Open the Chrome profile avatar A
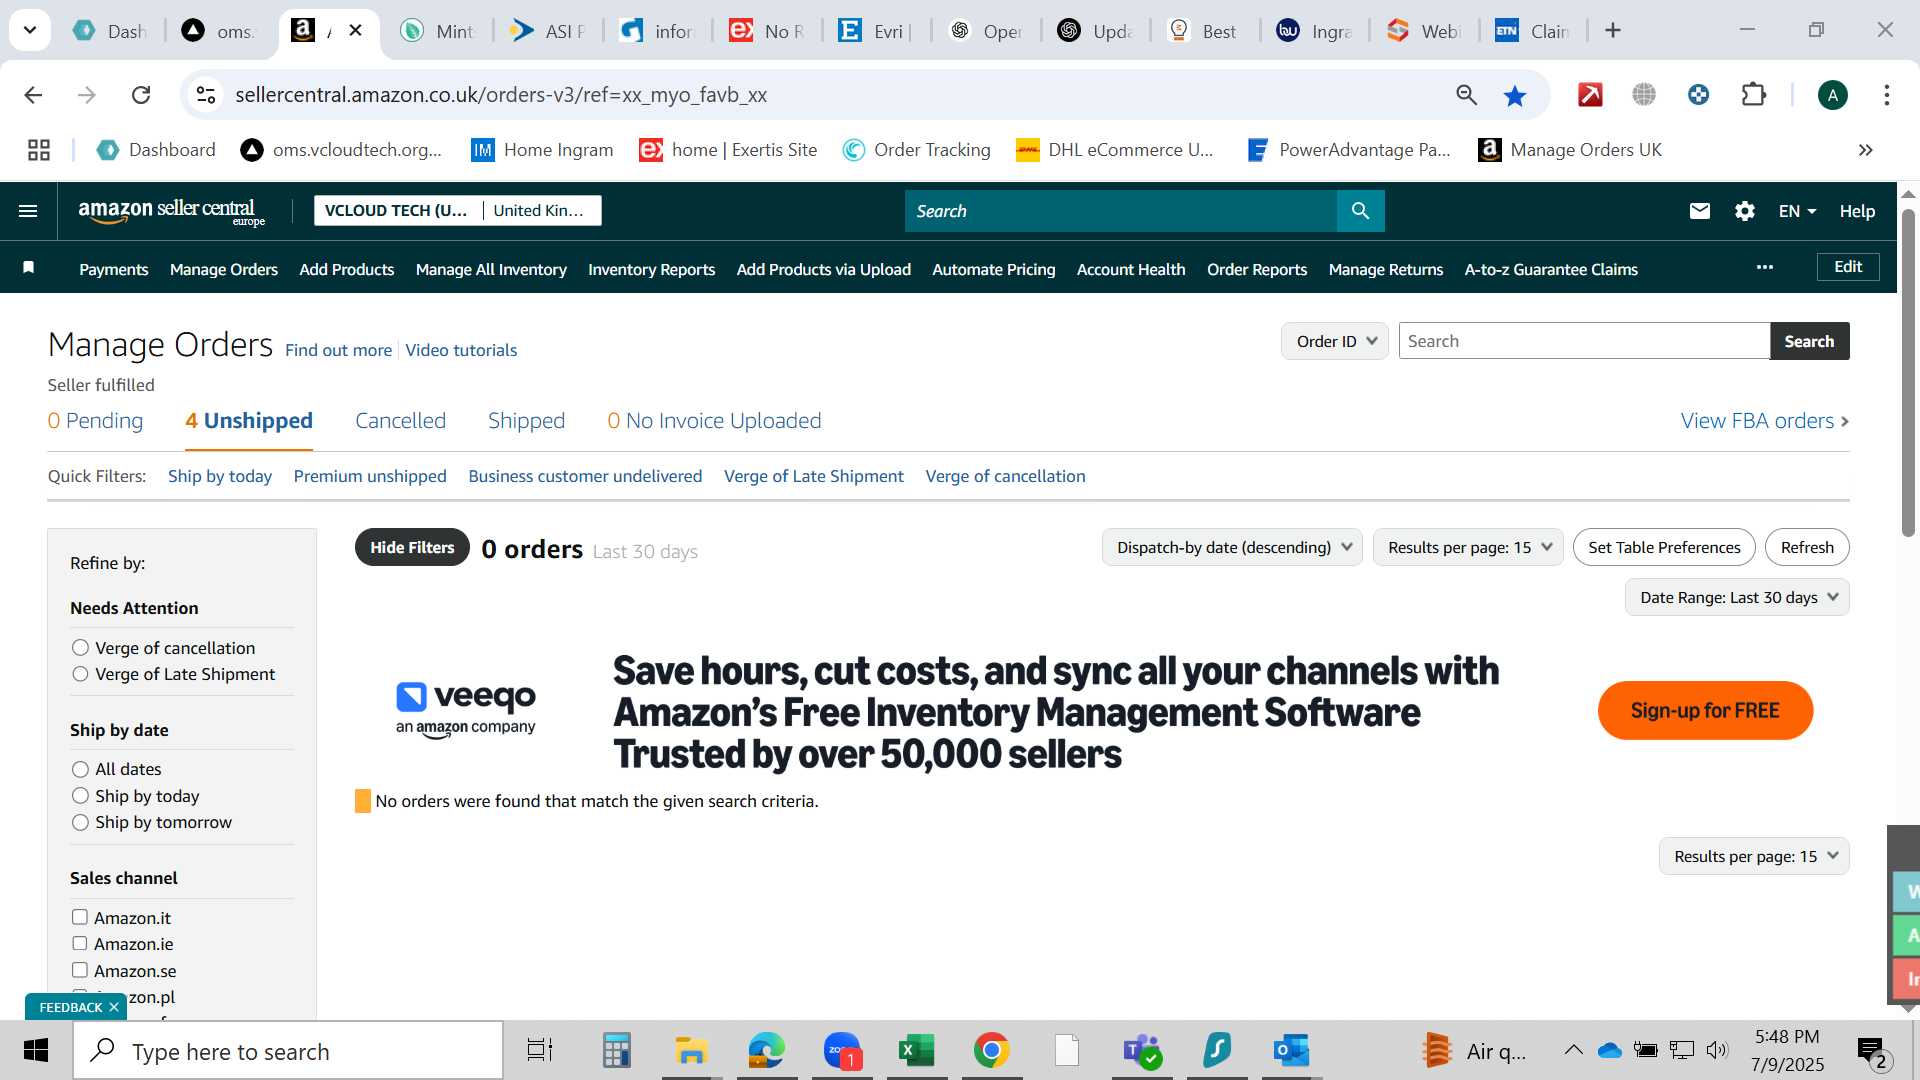 point(1832,95)
